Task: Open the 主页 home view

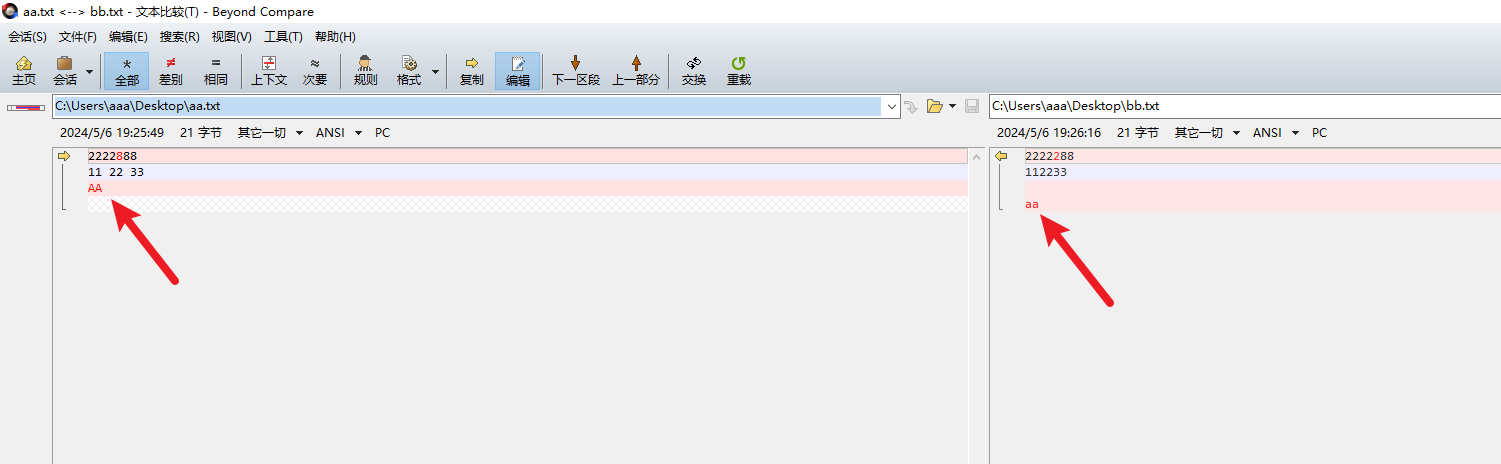Action: 24,71
